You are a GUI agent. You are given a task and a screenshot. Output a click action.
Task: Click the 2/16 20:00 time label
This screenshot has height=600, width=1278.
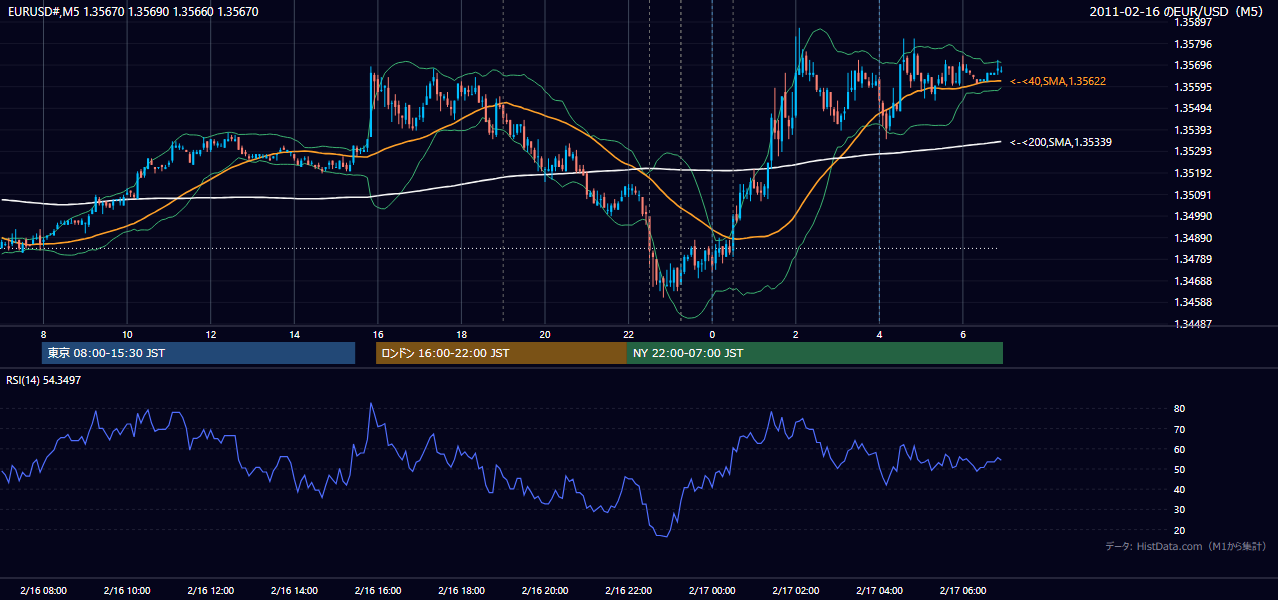[x=545, y=590]
